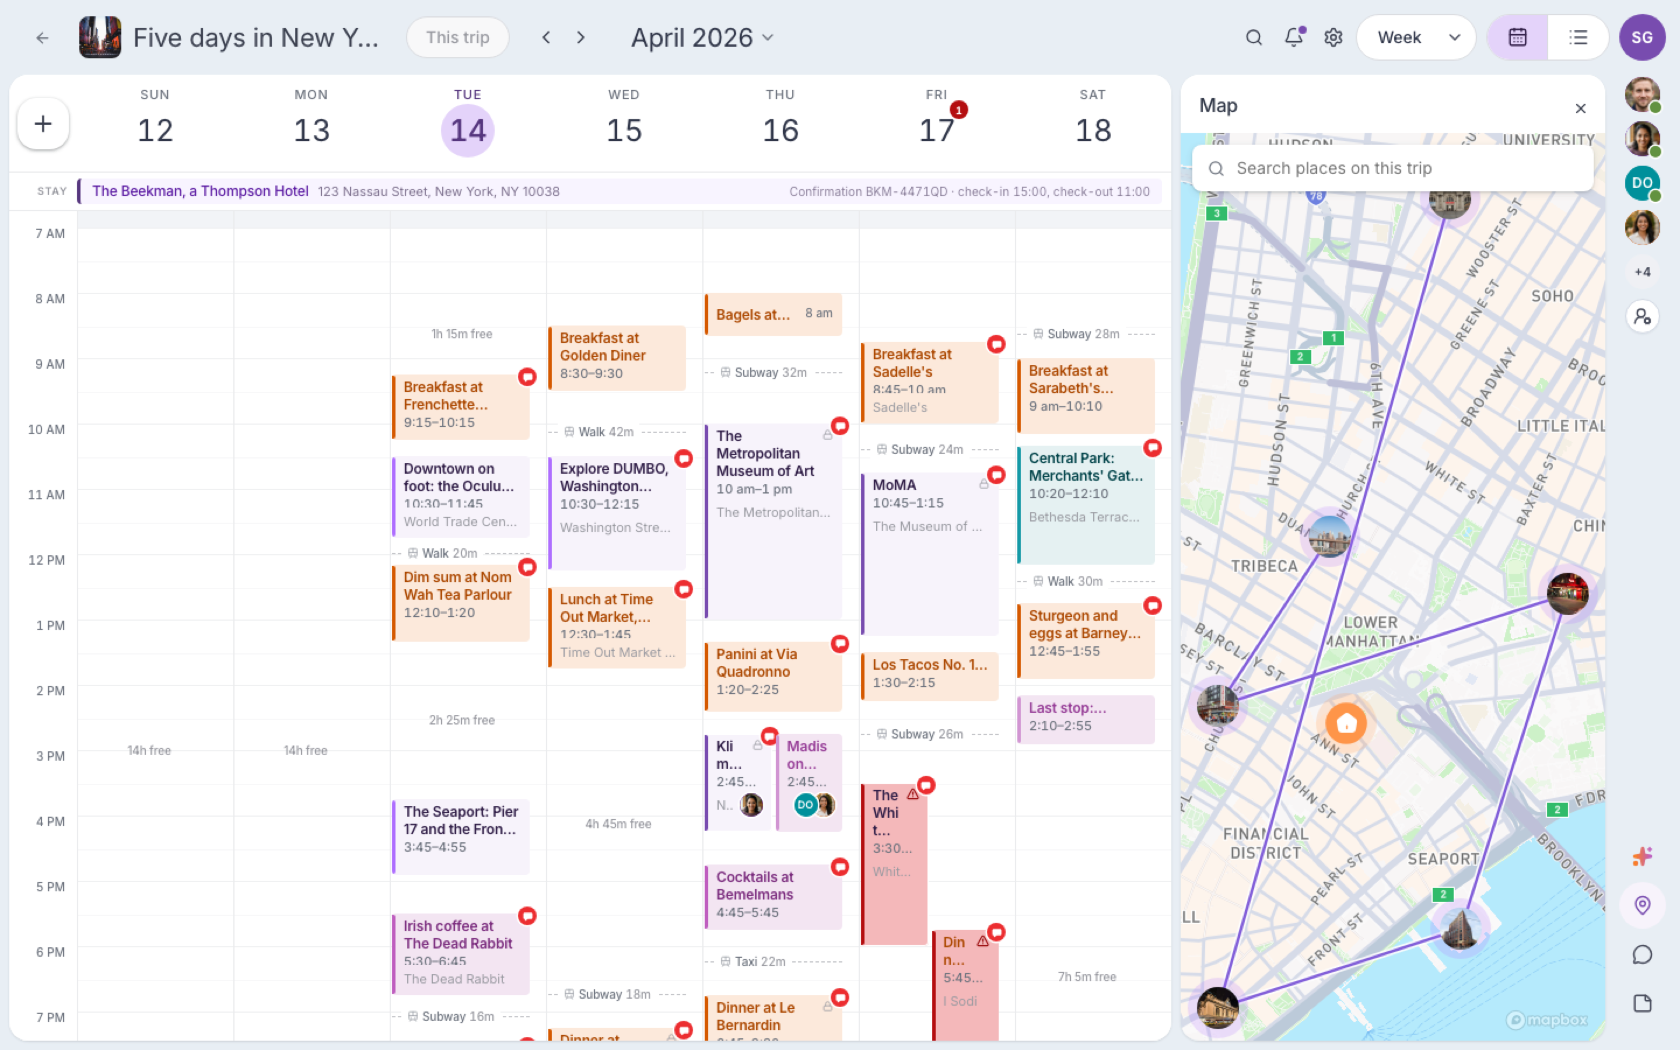Screen dimensions: 1680x1050
Task: Select Monday 13 column header
Action: [311, 119]
